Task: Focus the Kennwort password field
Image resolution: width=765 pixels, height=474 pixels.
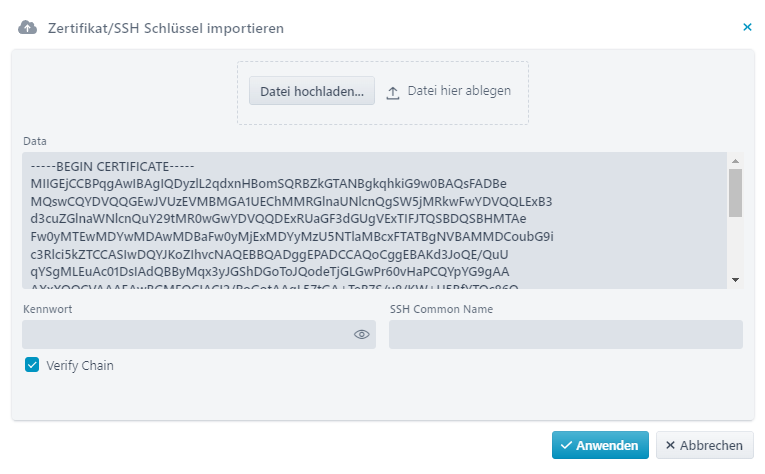Action: tap(199, 335)
